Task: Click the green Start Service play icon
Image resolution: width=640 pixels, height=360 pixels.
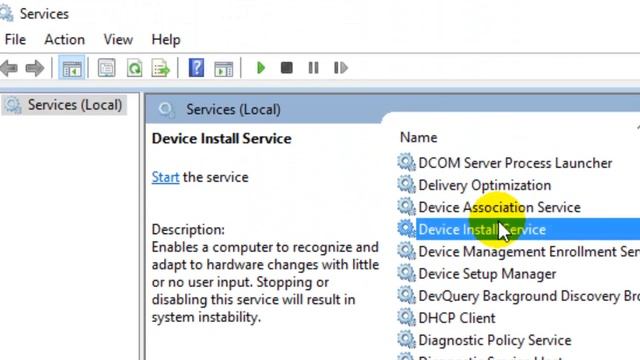Action: coord(261,68)
